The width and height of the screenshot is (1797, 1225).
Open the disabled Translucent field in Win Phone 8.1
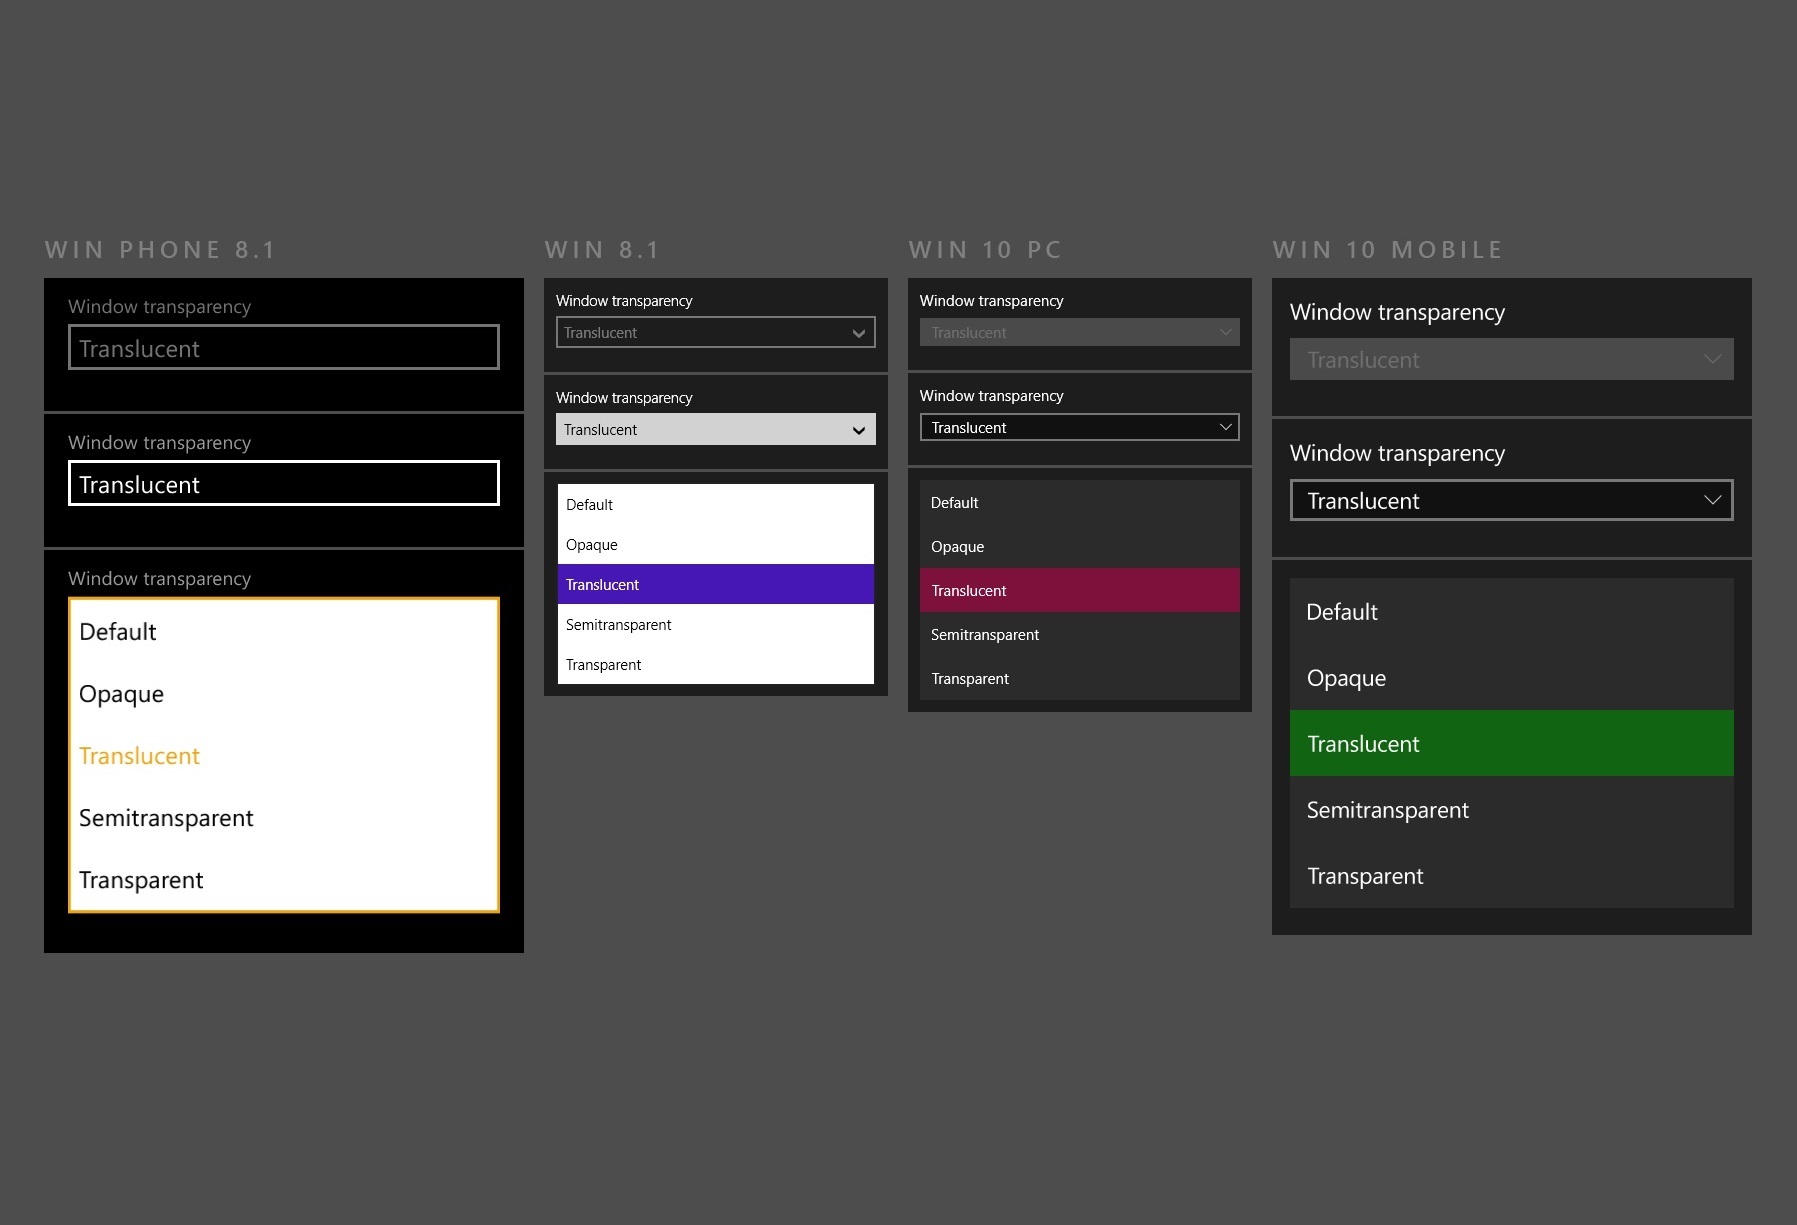coord(284,347)
